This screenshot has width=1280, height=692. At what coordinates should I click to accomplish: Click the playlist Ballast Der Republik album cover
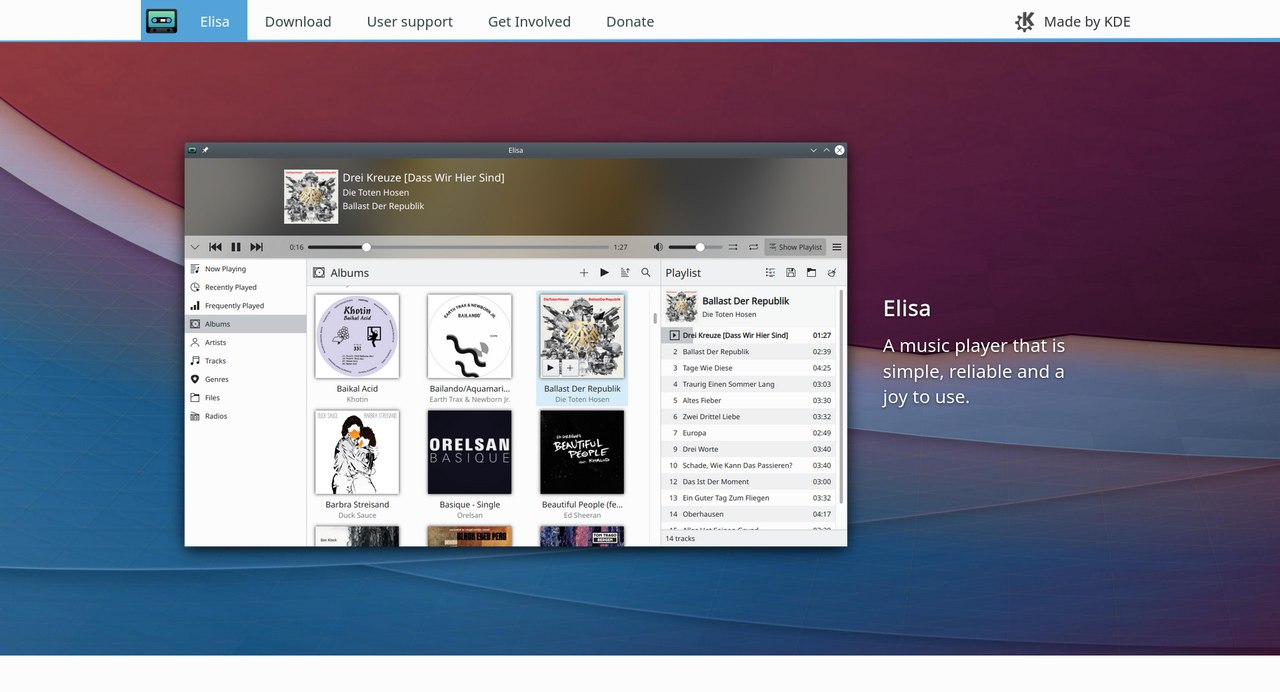pyautogui.click(x=681, y=307)
